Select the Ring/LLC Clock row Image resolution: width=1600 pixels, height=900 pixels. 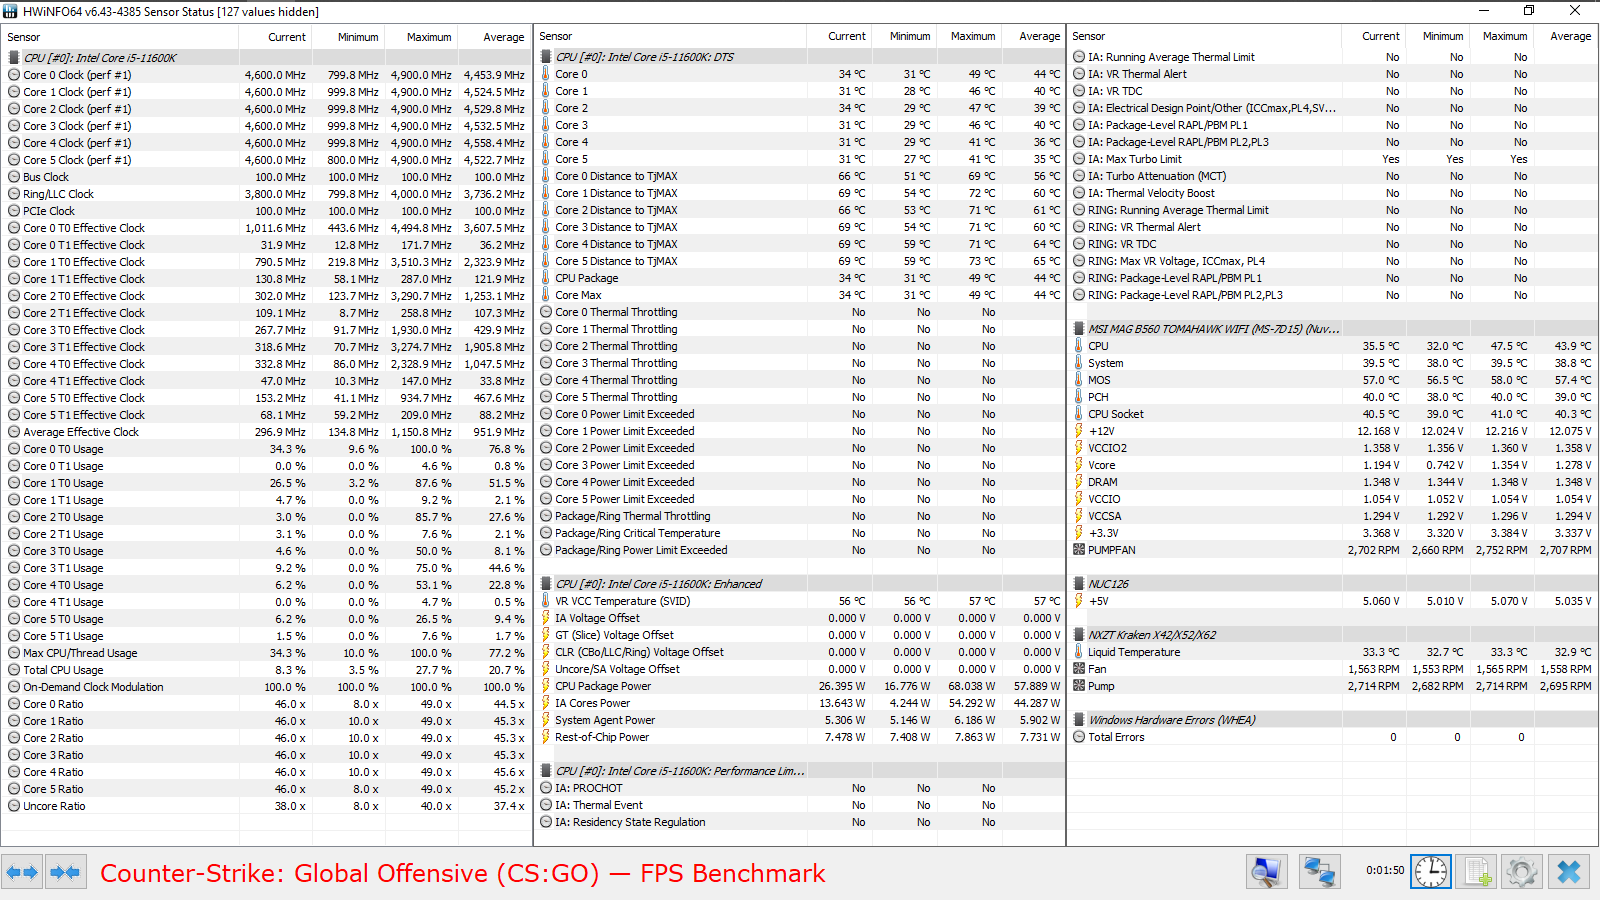pos(267,194)
